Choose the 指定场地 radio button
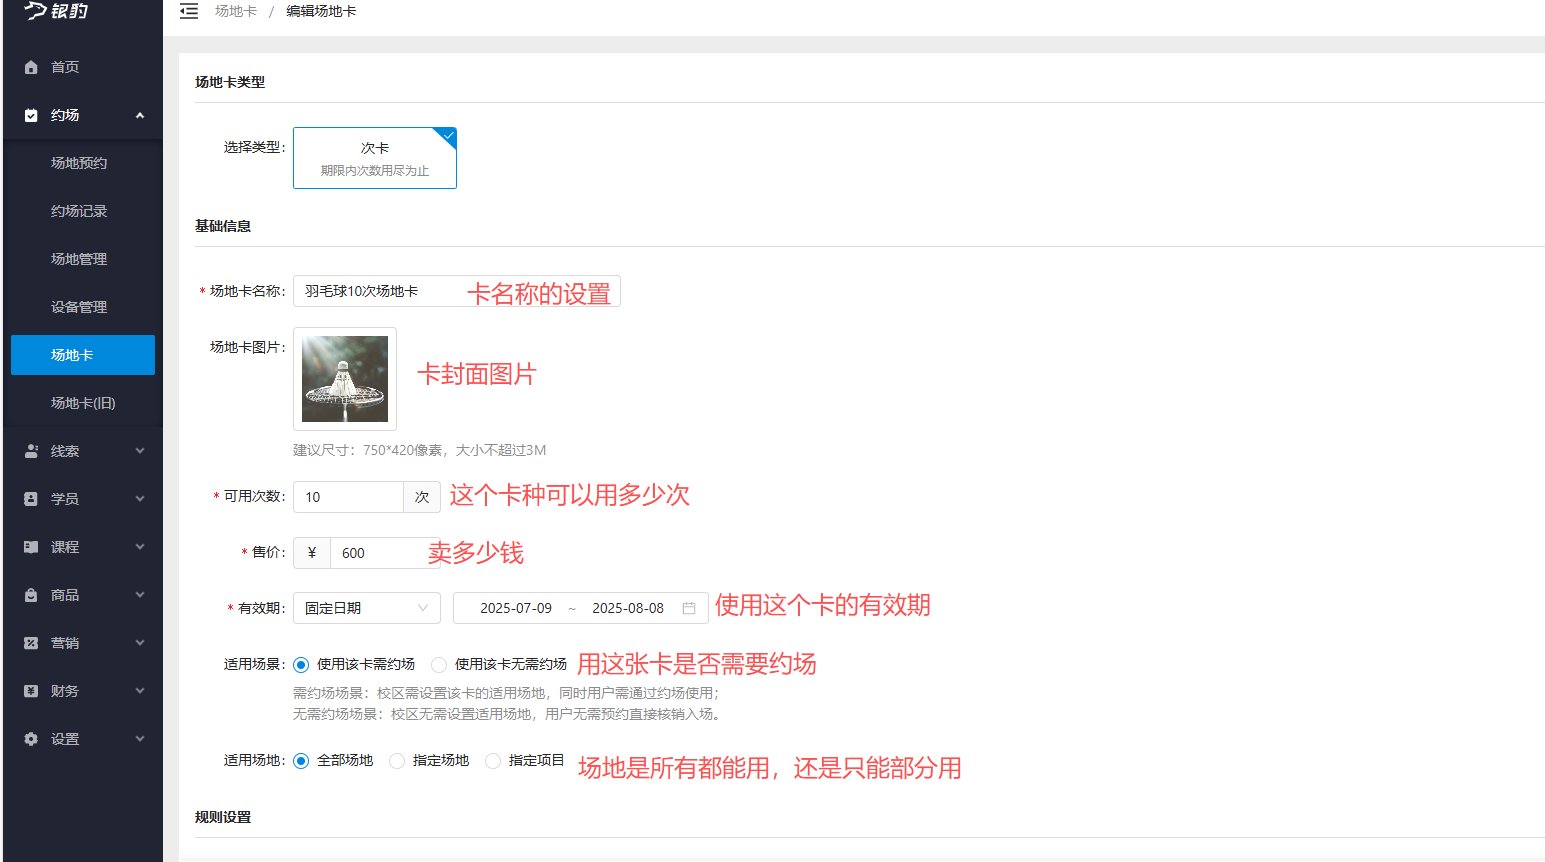Screen dimensions: 1545x862 click(x=396, y=760)
